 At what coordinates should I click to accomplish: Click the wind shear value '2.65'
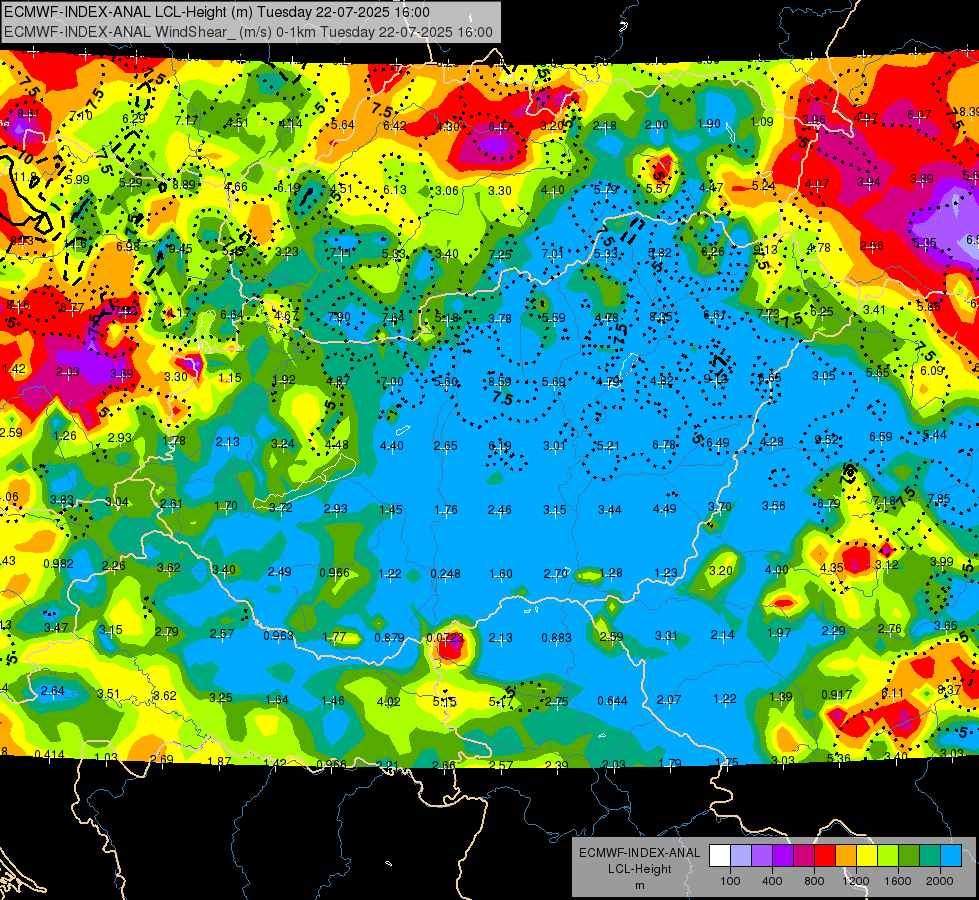(446, 446)
